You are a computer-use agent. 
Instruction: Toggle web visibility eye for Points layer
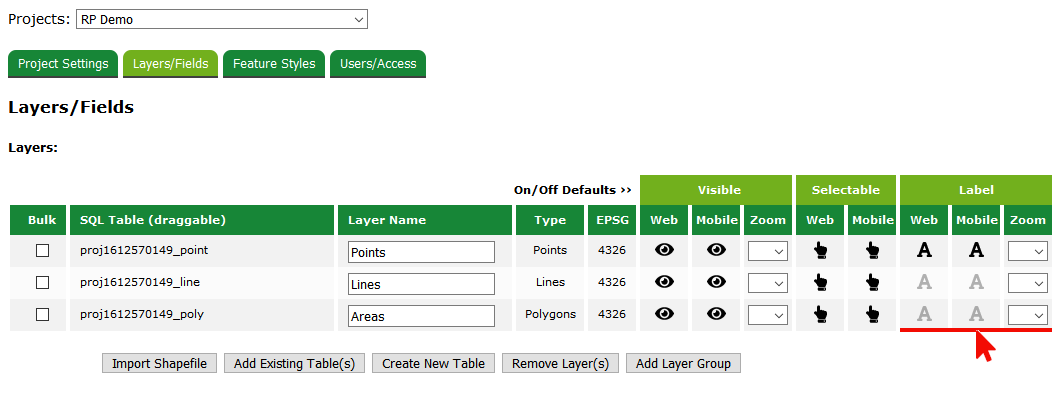[x=664, y=251]
